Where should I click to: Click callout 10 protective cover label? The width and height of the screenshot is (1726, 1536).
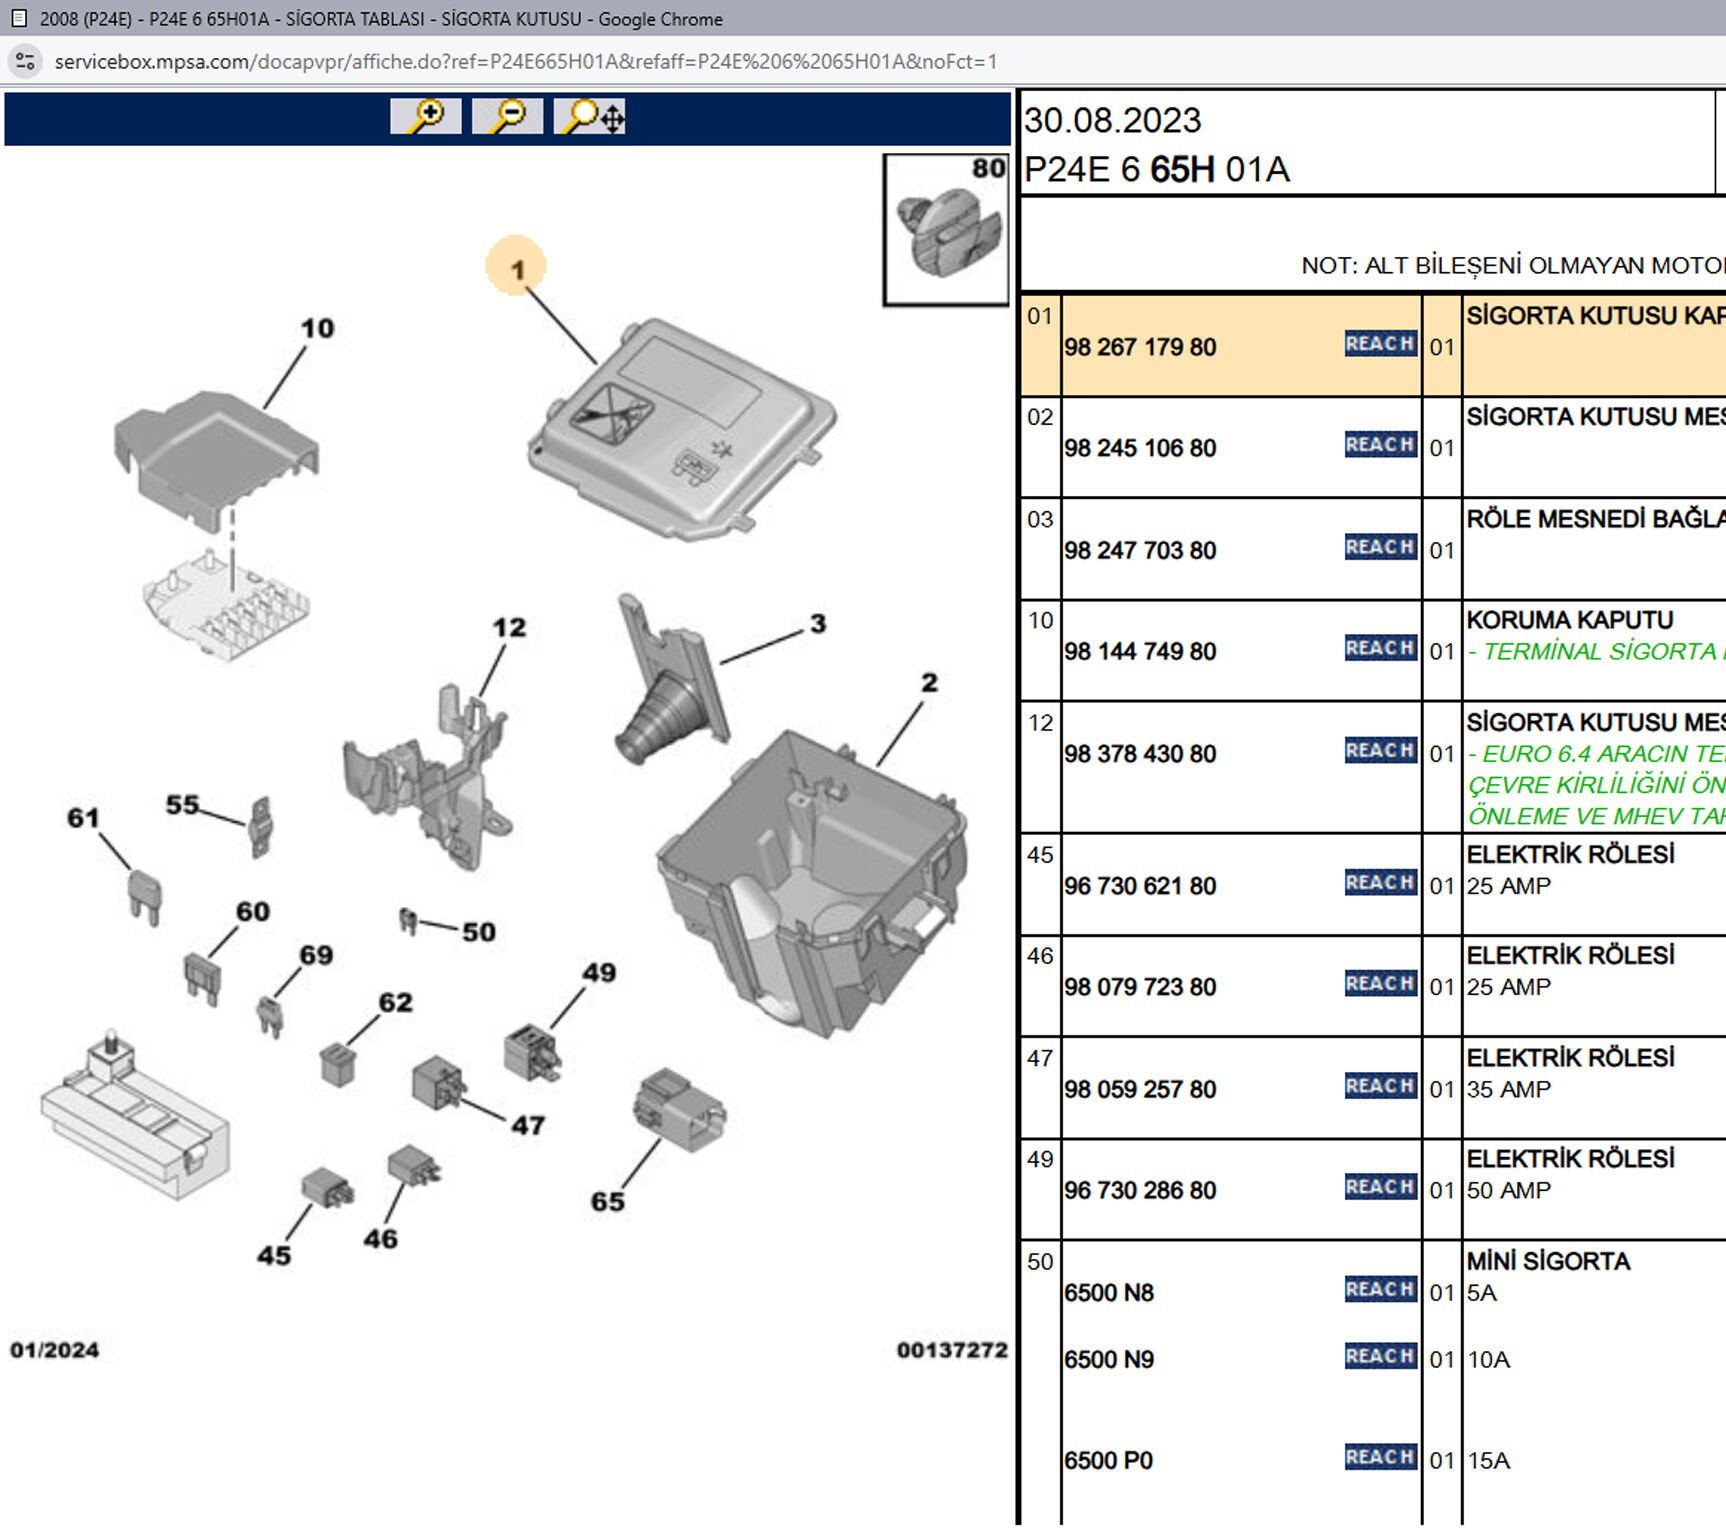click(x=317, y=328)
